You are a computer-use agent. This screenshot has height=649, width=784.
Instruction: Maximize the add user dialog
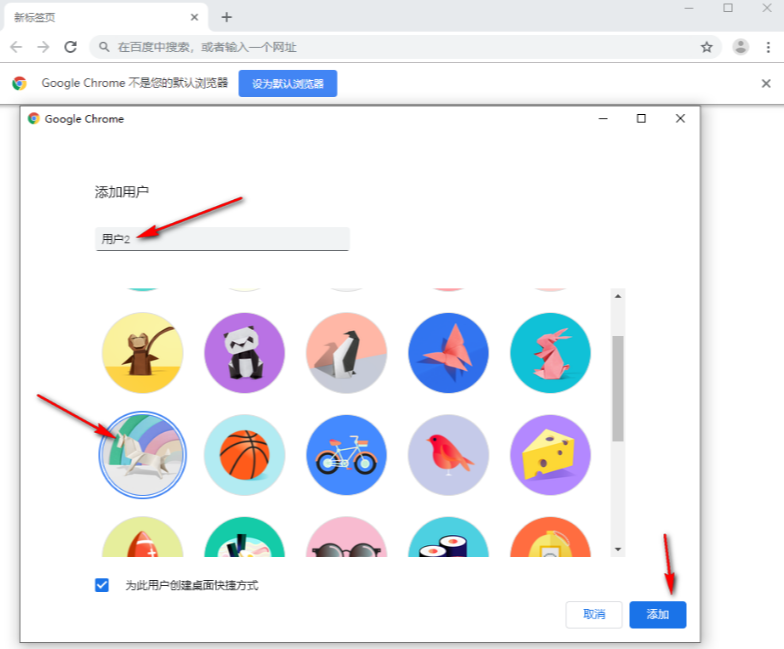click(641, 118)
